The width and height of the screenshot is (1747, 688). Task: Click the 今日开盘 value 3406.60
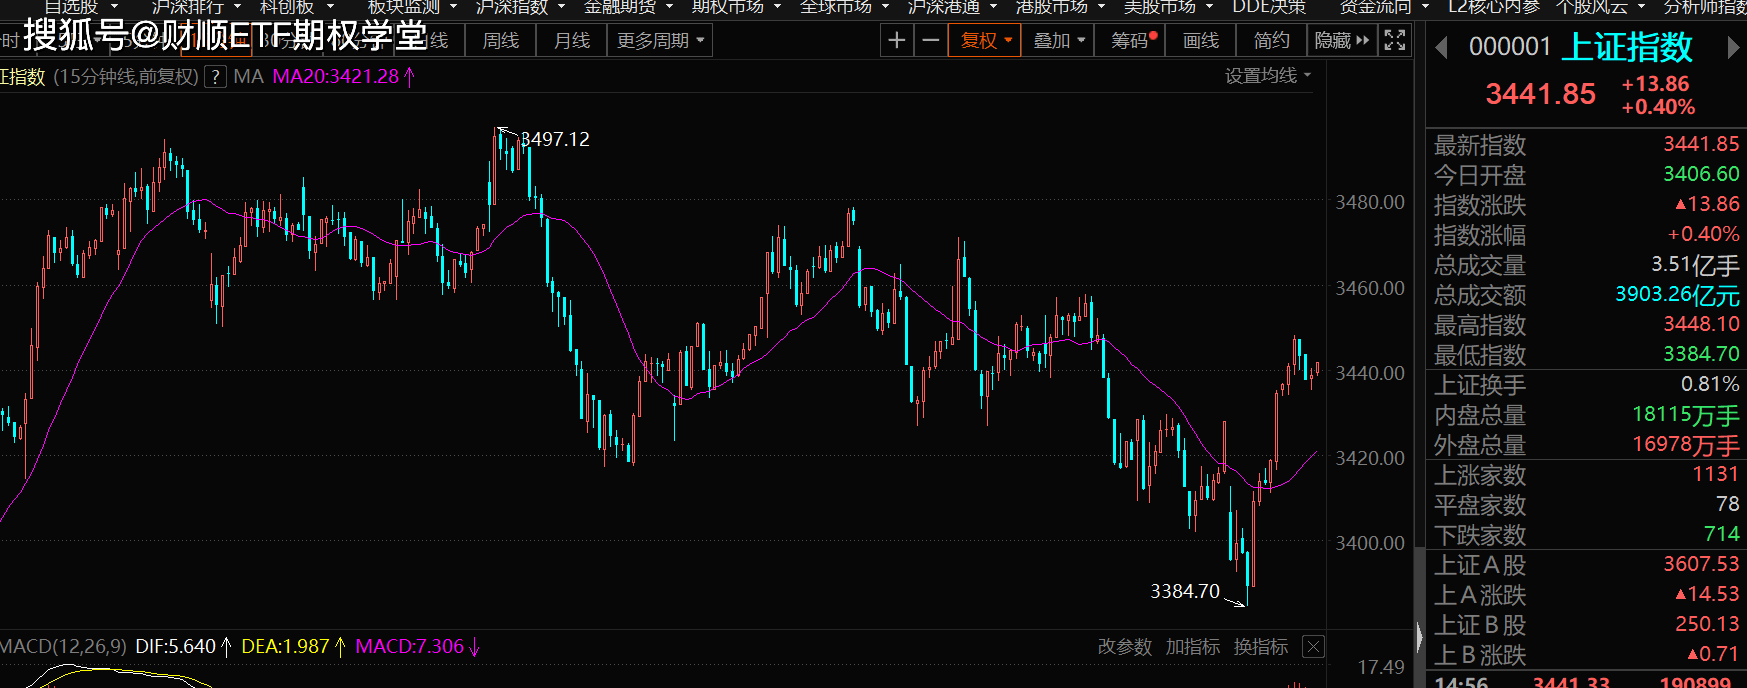pyautogui.click(x=1701, y=174)
